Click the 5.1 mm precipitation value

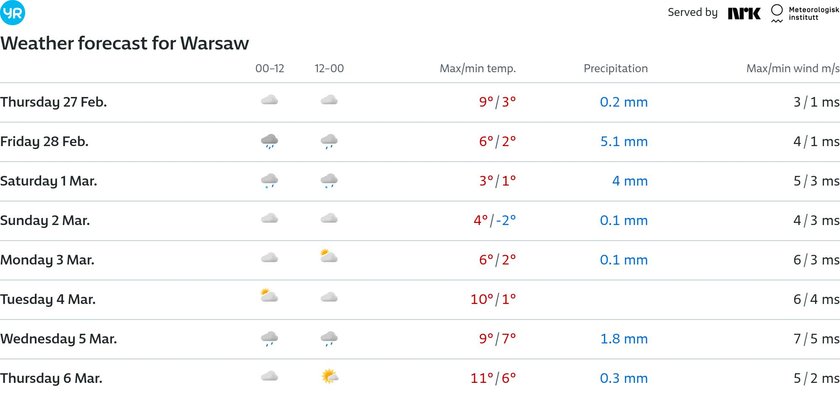(624, 142)
